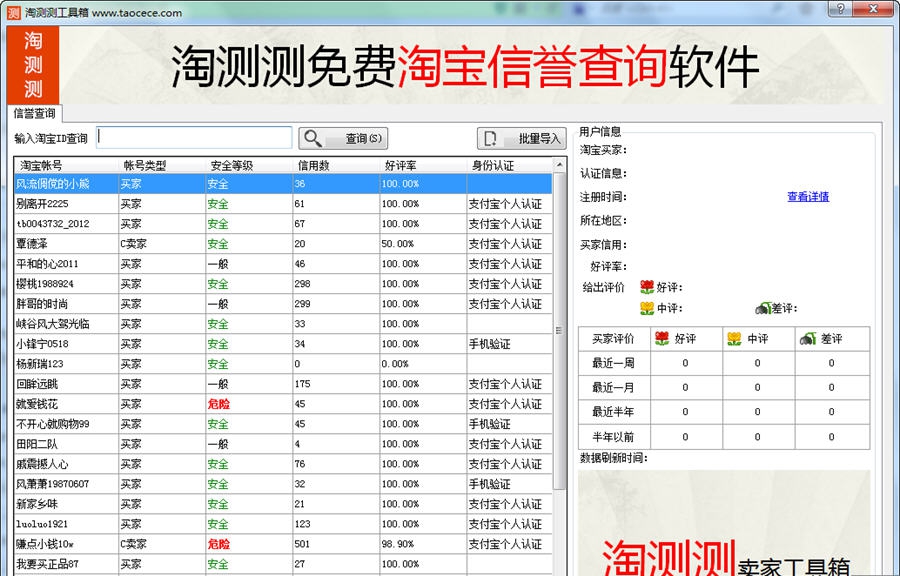The image size is (900, 576).
Task: Click the 半年以前 row label
Action: (x=613, y=437)
